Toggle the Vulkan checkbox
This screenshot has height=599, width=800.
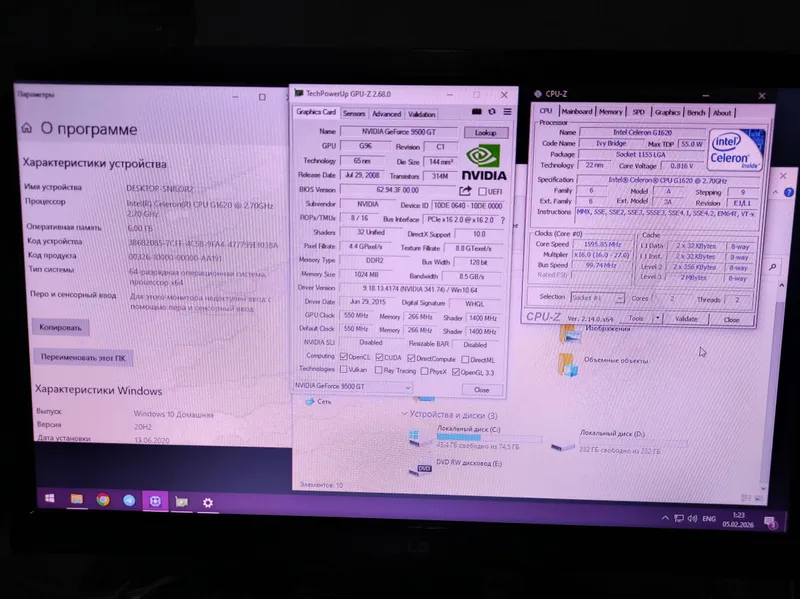coord(343,369)
